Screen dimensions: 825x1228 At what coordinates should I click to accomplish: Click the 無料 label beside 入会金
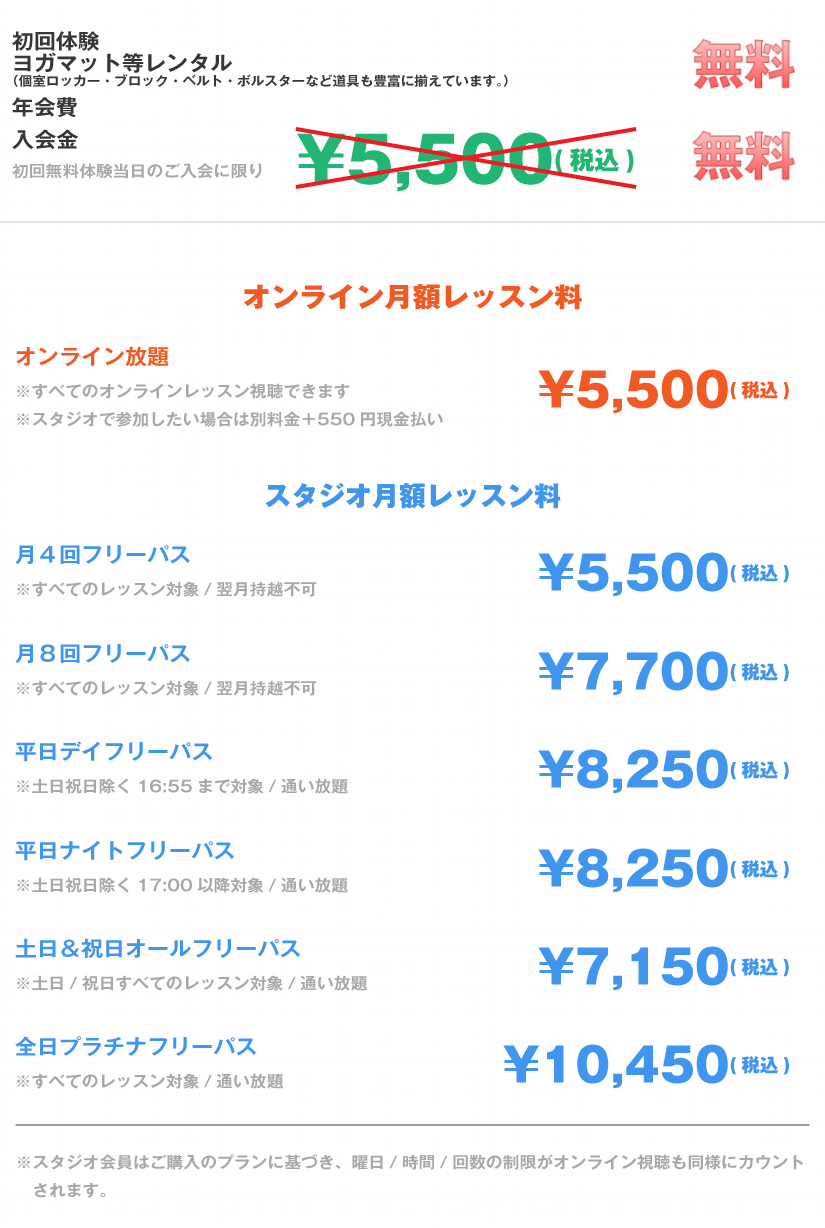[744, 156]
